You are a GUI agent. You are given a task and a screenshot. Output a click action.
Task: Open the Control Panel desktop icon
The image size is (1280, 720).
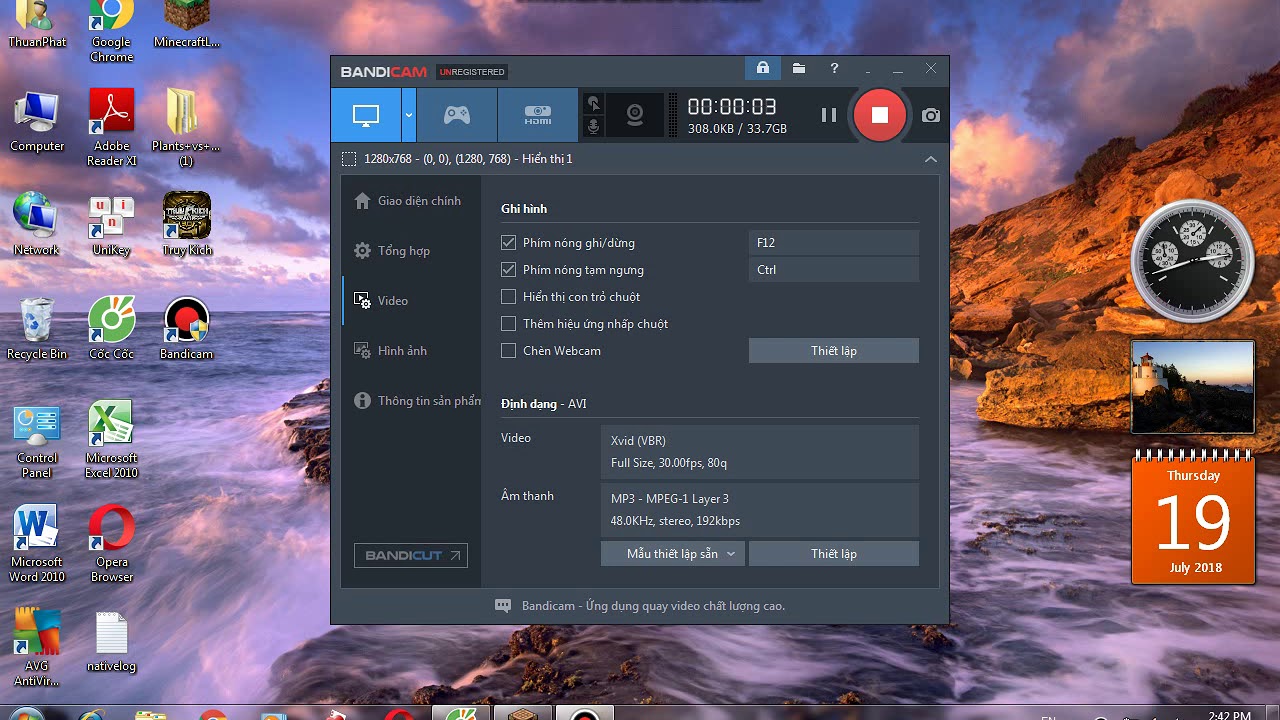click(x=37, y=439)
